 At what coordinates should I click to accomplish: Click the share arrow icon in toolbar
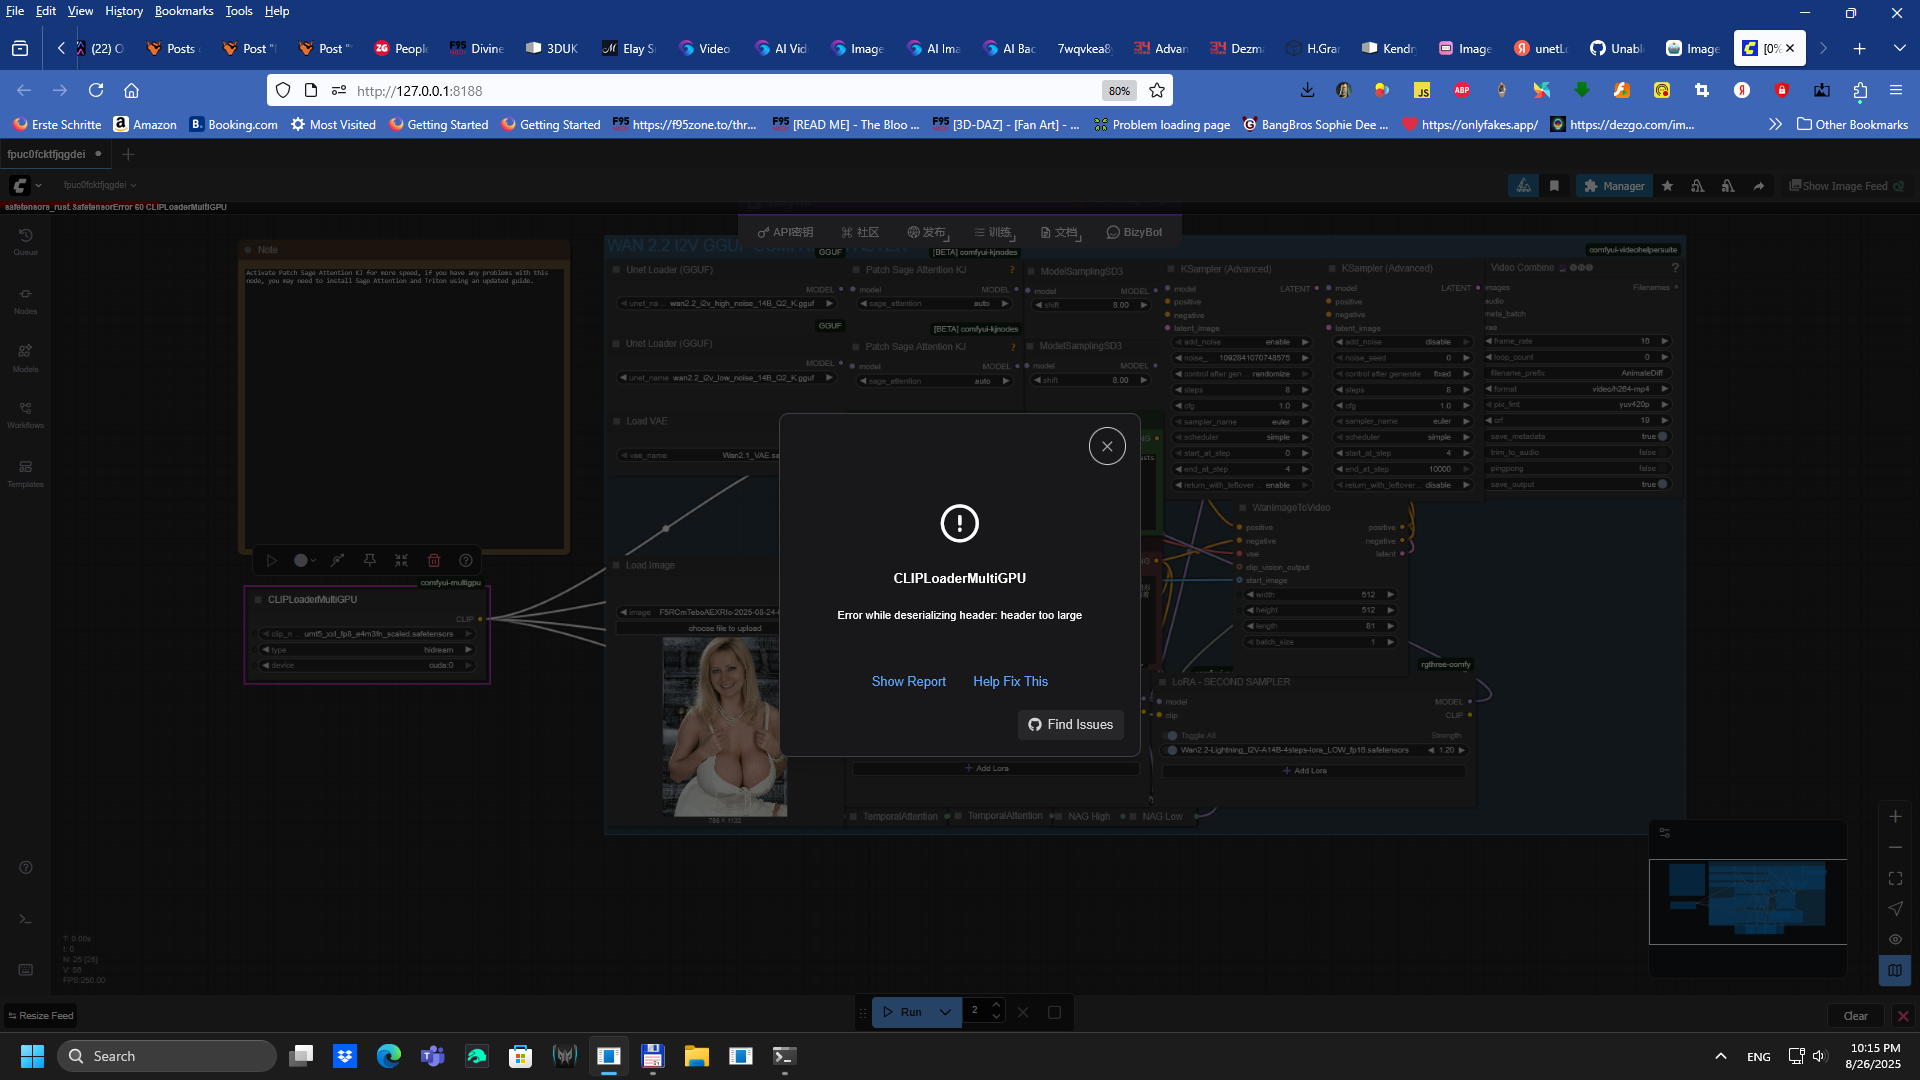tap(1759, 186)
